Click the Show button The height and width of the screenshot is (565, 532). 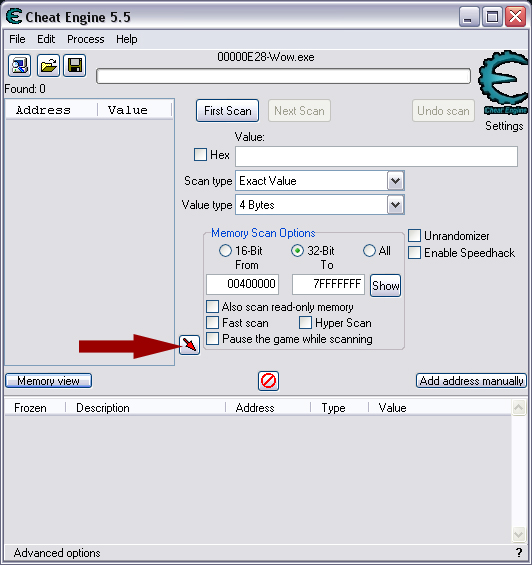tap(385, 286)
